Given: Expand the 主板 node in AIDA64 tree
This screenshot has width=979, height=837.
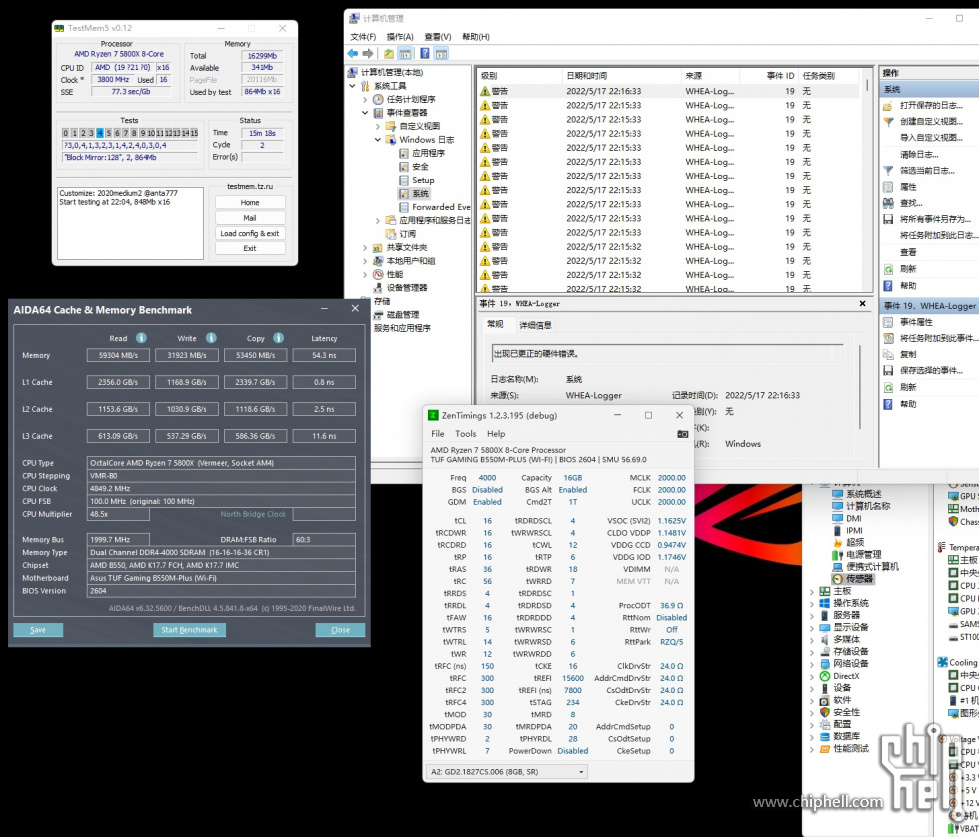Looking at the screenshot, I should tap(812, 591).
